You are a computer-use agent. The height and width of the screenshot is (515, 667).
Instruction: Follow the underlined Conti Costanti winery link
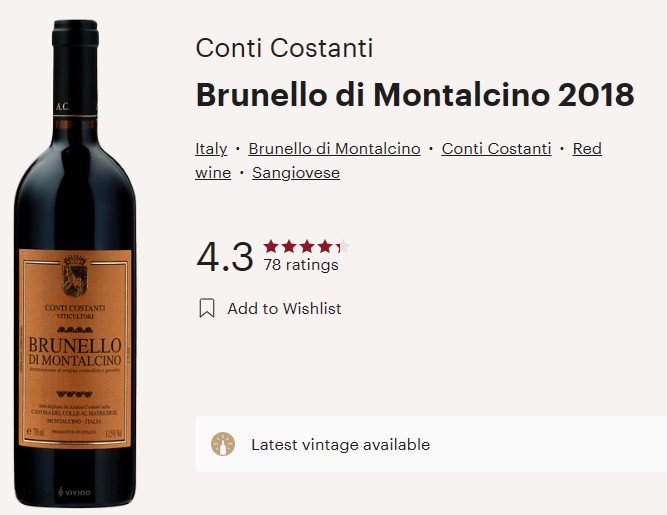tap(496, 149)
